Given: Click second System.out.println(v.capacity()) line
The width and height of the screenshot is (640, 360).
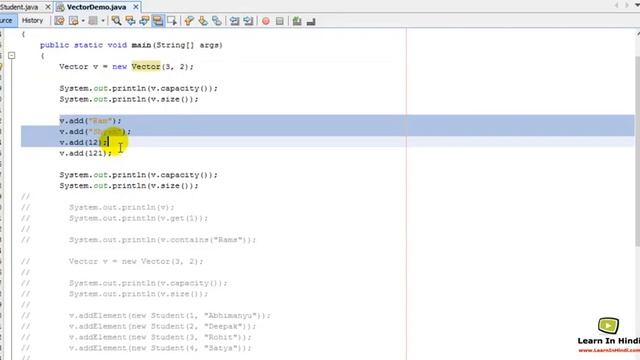Looking at the screenshot, I should point(138,175).
